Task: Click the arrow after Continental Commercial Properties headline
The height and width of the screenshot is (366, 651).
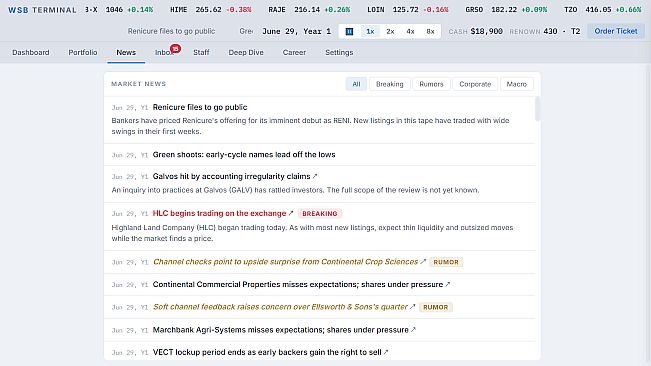Action: coord(447,285)
